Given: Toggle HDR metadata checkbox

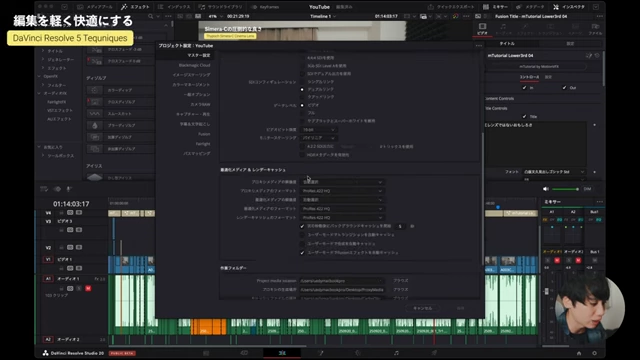Looking at the screenshot, I should pyautogui.click(x=302, y=155).
